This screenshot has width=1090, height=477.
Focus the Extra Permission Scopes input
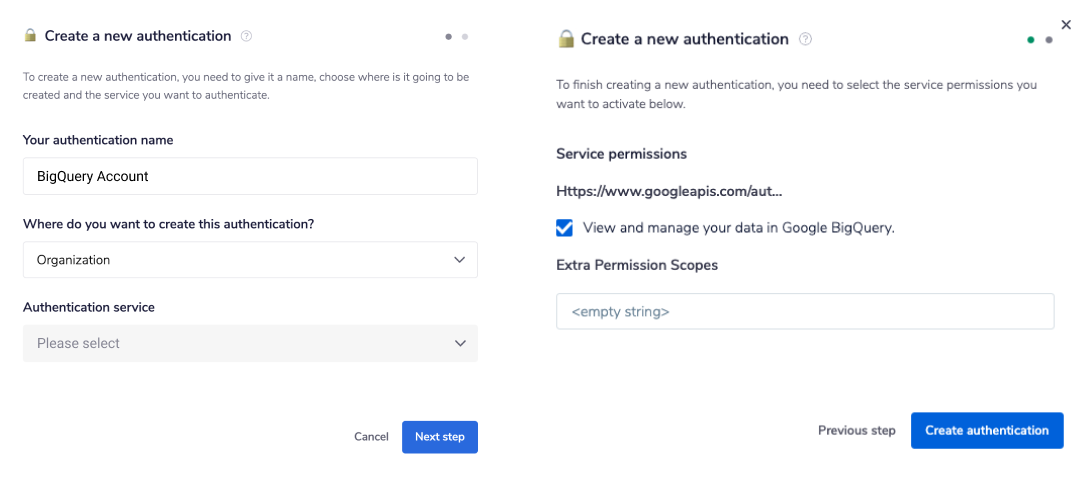click(x=805, y=311)
